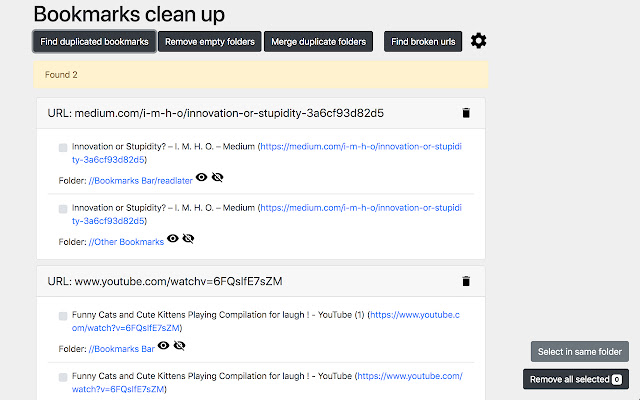
Task: Check the second Innovation or Stupidity bookmark
Action: coord(63,209)
